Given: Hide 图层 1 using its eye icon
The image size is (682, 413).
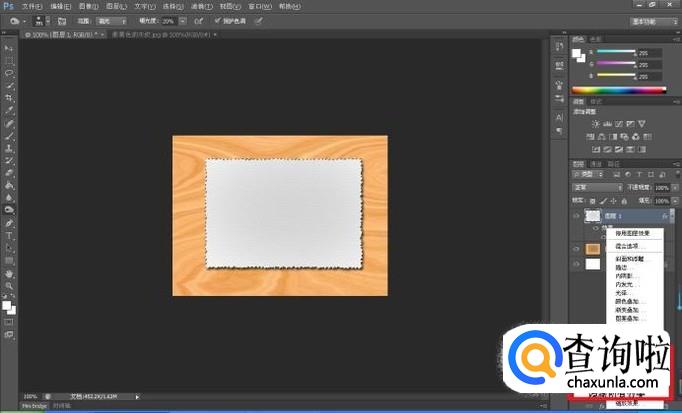Looking at the screenshot, I should point(577,216).
